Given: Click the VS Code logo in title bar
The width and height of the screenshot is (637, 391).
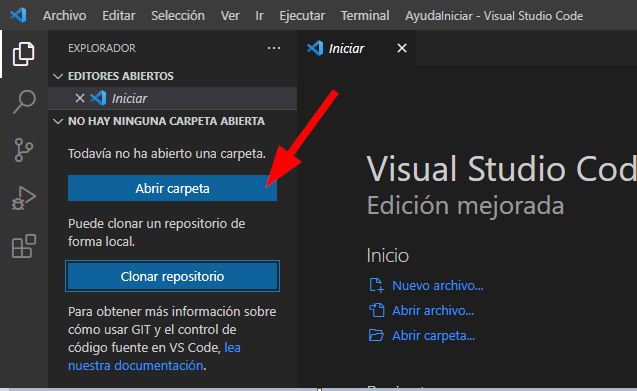Looking at the screenshot, I should click(x=18, y=15).
